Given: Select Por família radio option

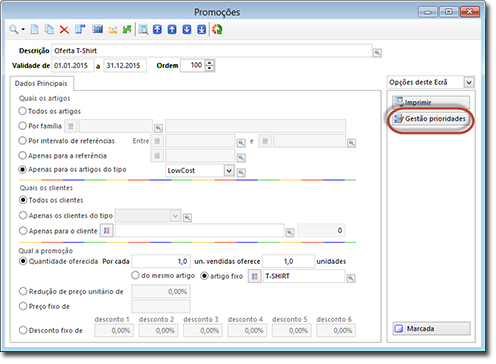Looking at the screenshot, I should (x=22, y=126).
